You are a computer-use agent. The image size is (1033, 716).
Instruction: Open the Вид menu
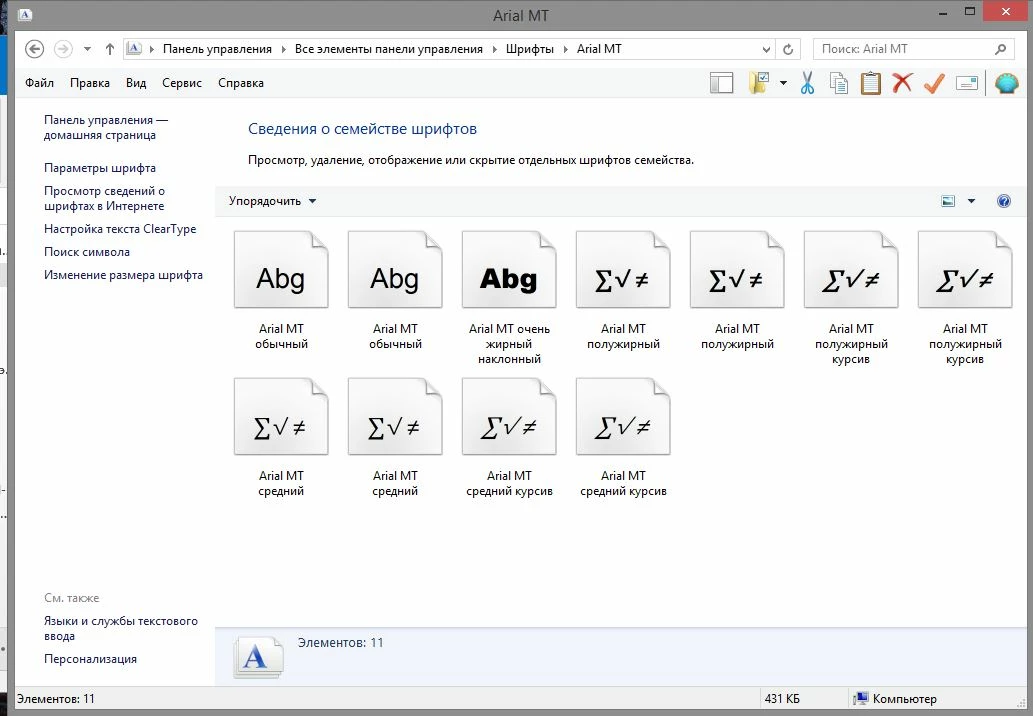point(136,83)
